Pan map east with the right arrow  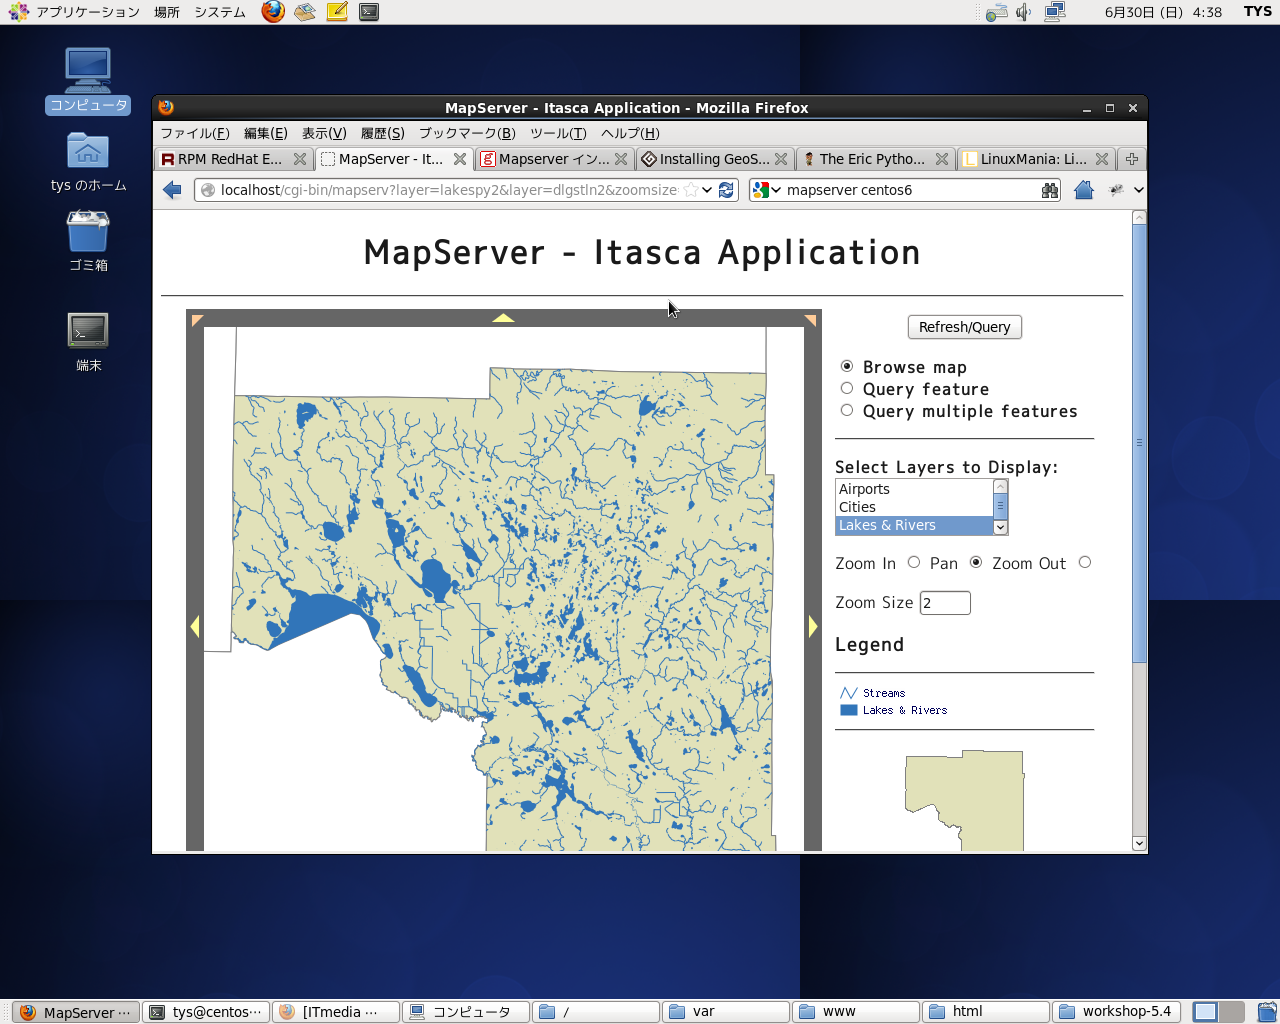813,626
